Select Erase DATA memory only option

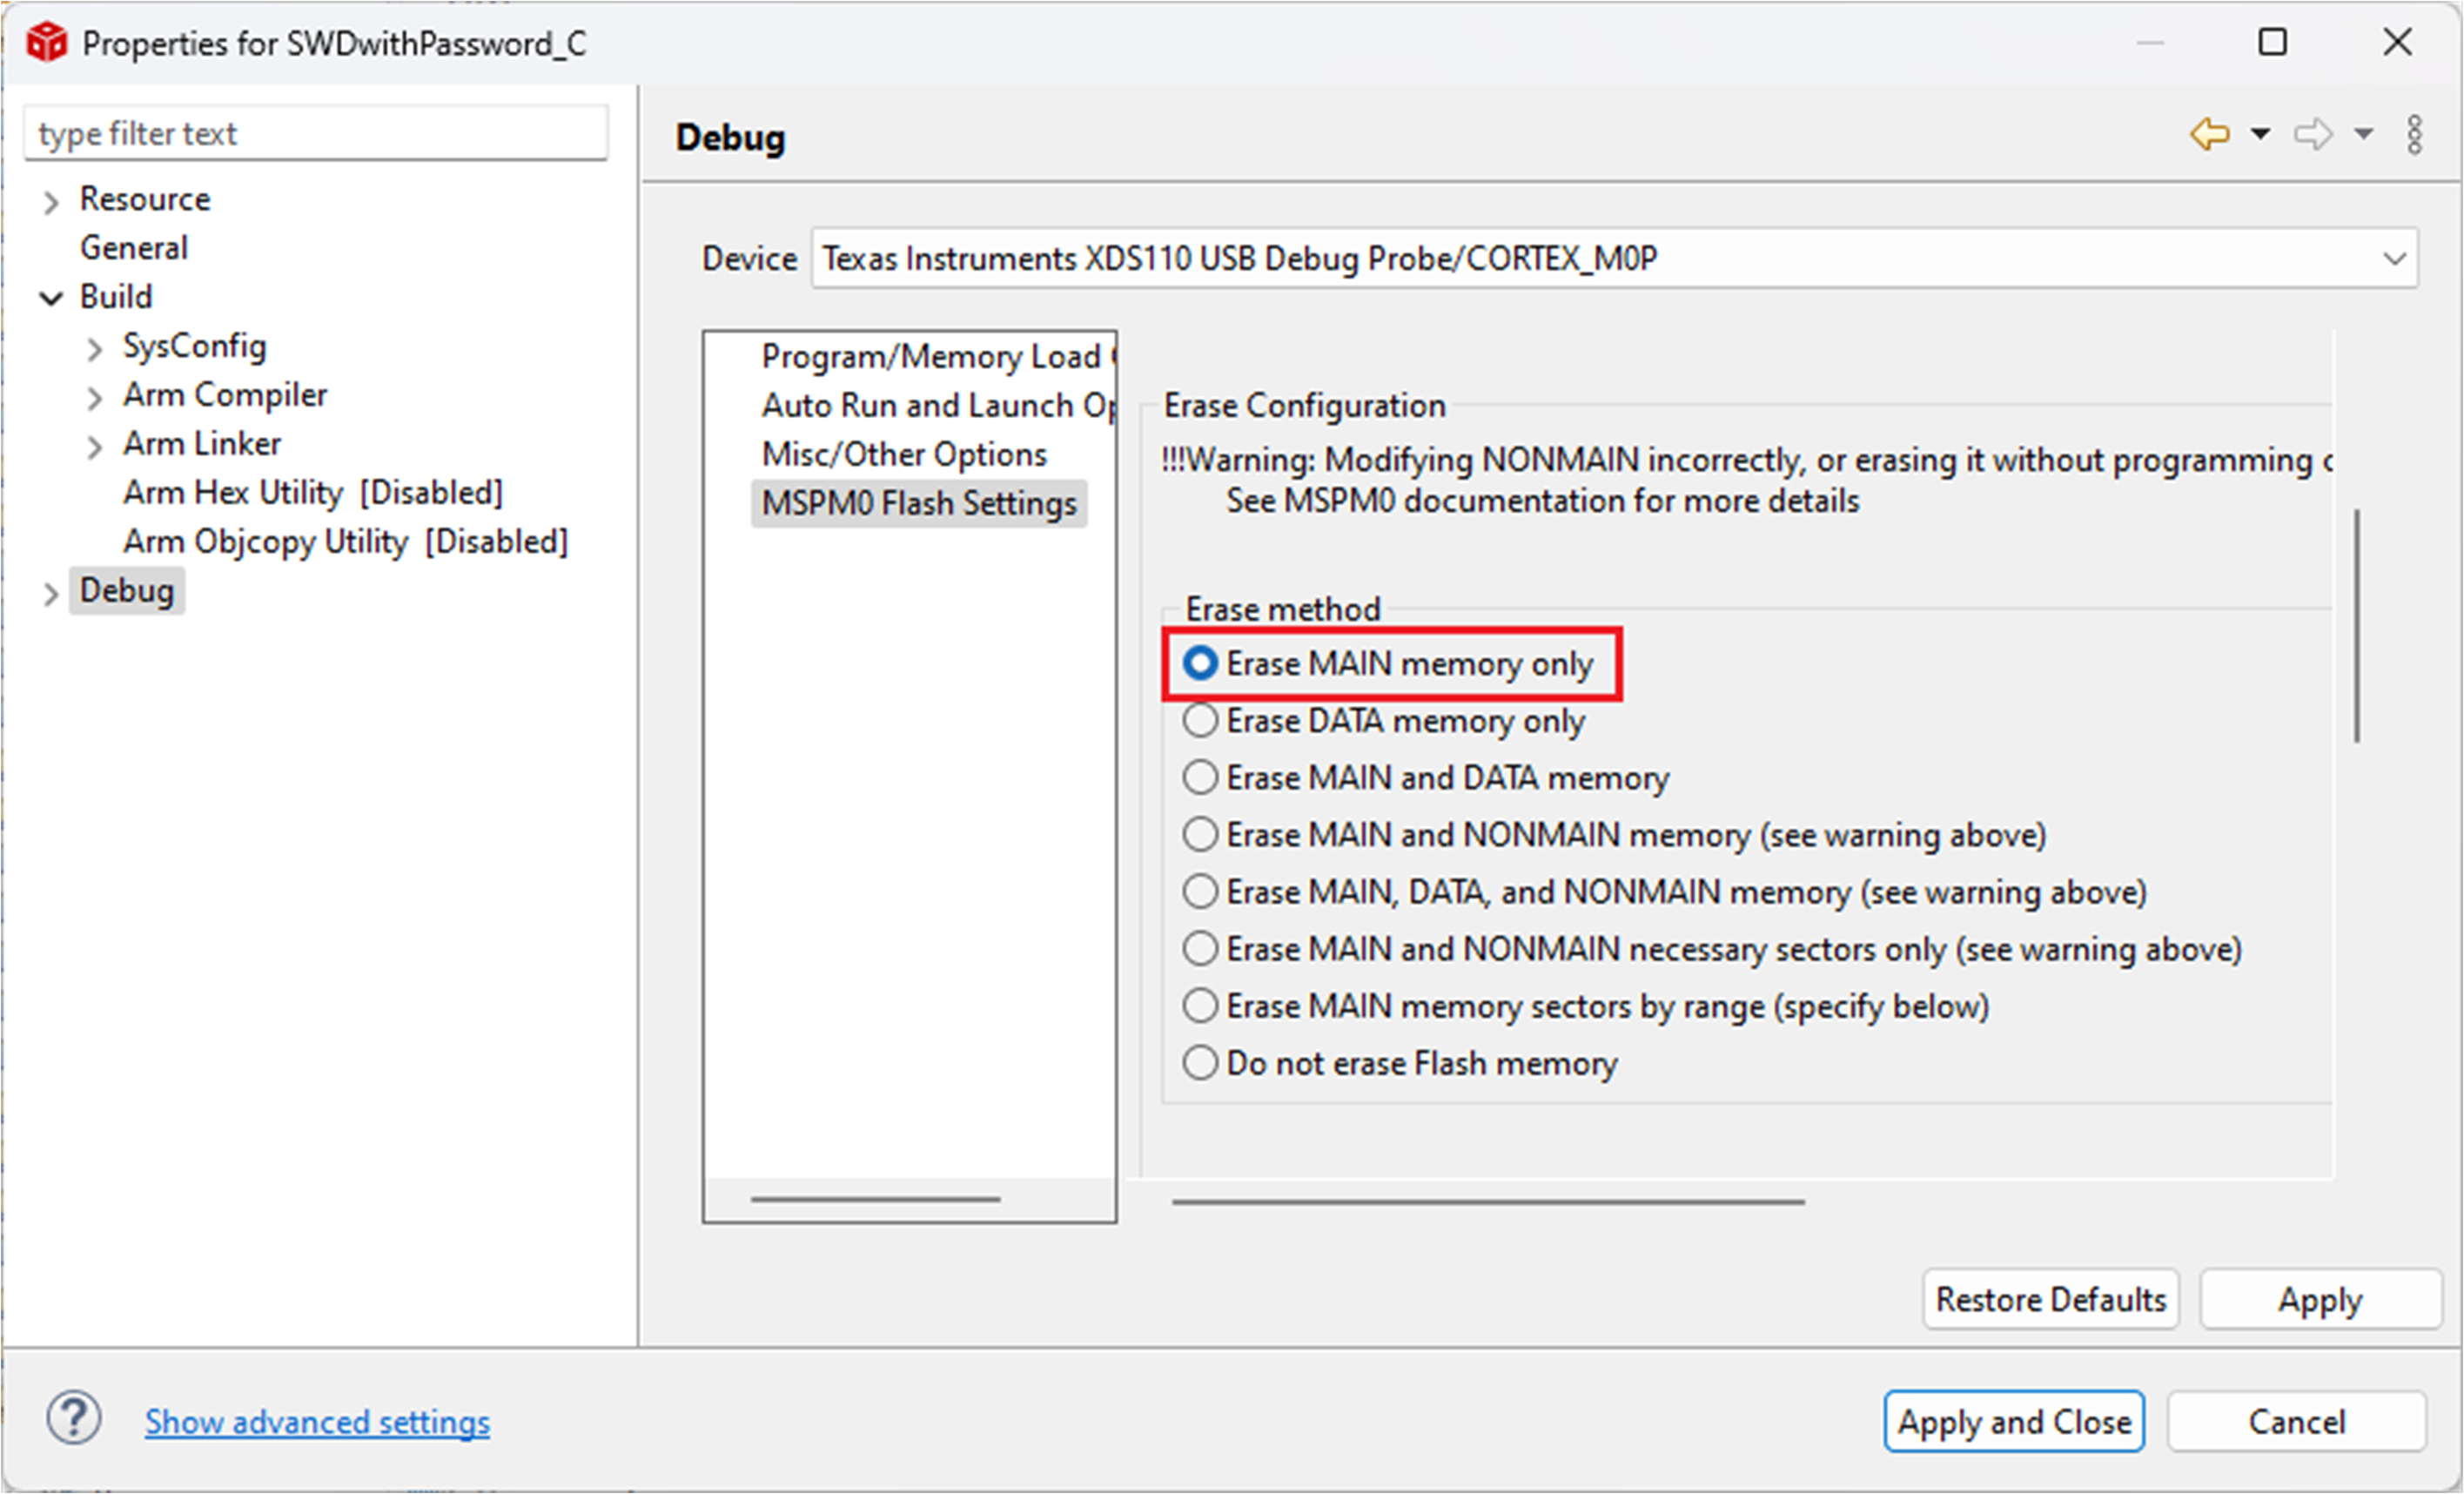click(1201, 720)
